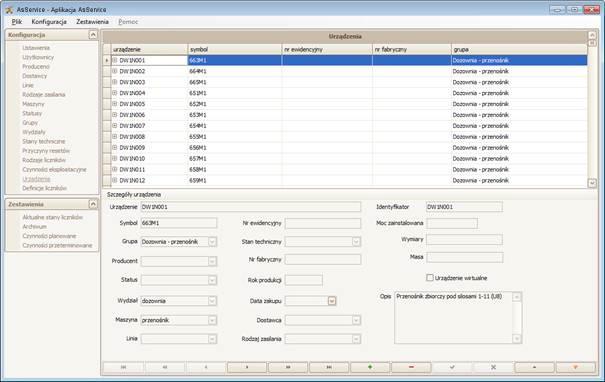Open the Linia dropdown
The width and height of the screenshot is (605, 382).
(212, 339)
